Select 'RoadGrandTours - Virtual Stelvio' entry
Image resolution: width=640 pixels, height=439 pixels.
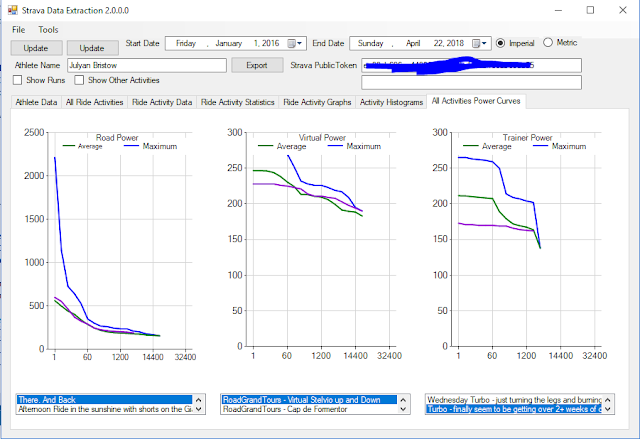click(x=309, y=400)
